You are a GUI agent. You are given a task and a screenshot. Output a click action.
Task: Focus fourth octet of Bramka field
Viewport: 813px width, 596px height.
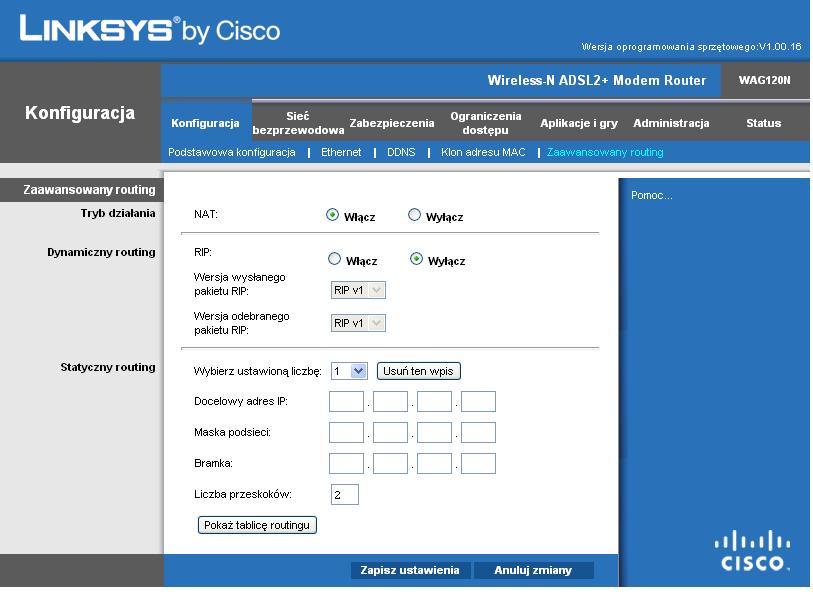[x=479, y=464]
